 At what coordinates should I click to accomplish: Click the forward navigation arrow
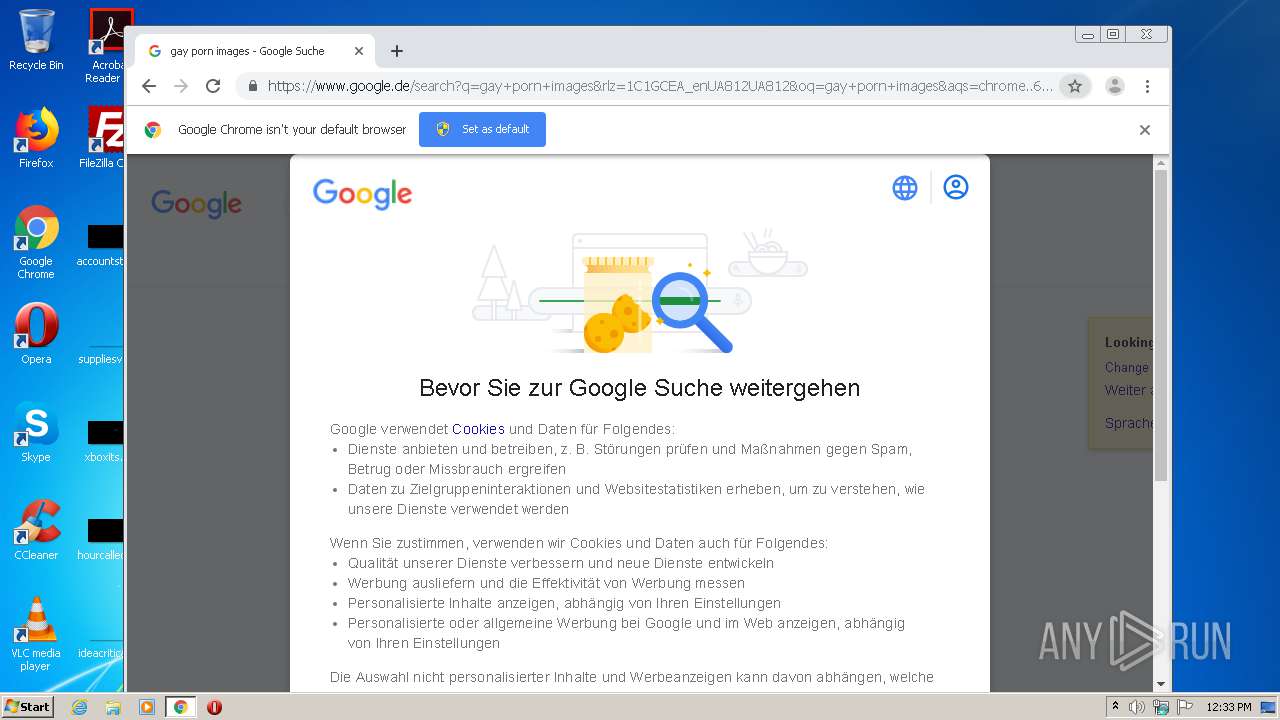(x=181, y=86)
